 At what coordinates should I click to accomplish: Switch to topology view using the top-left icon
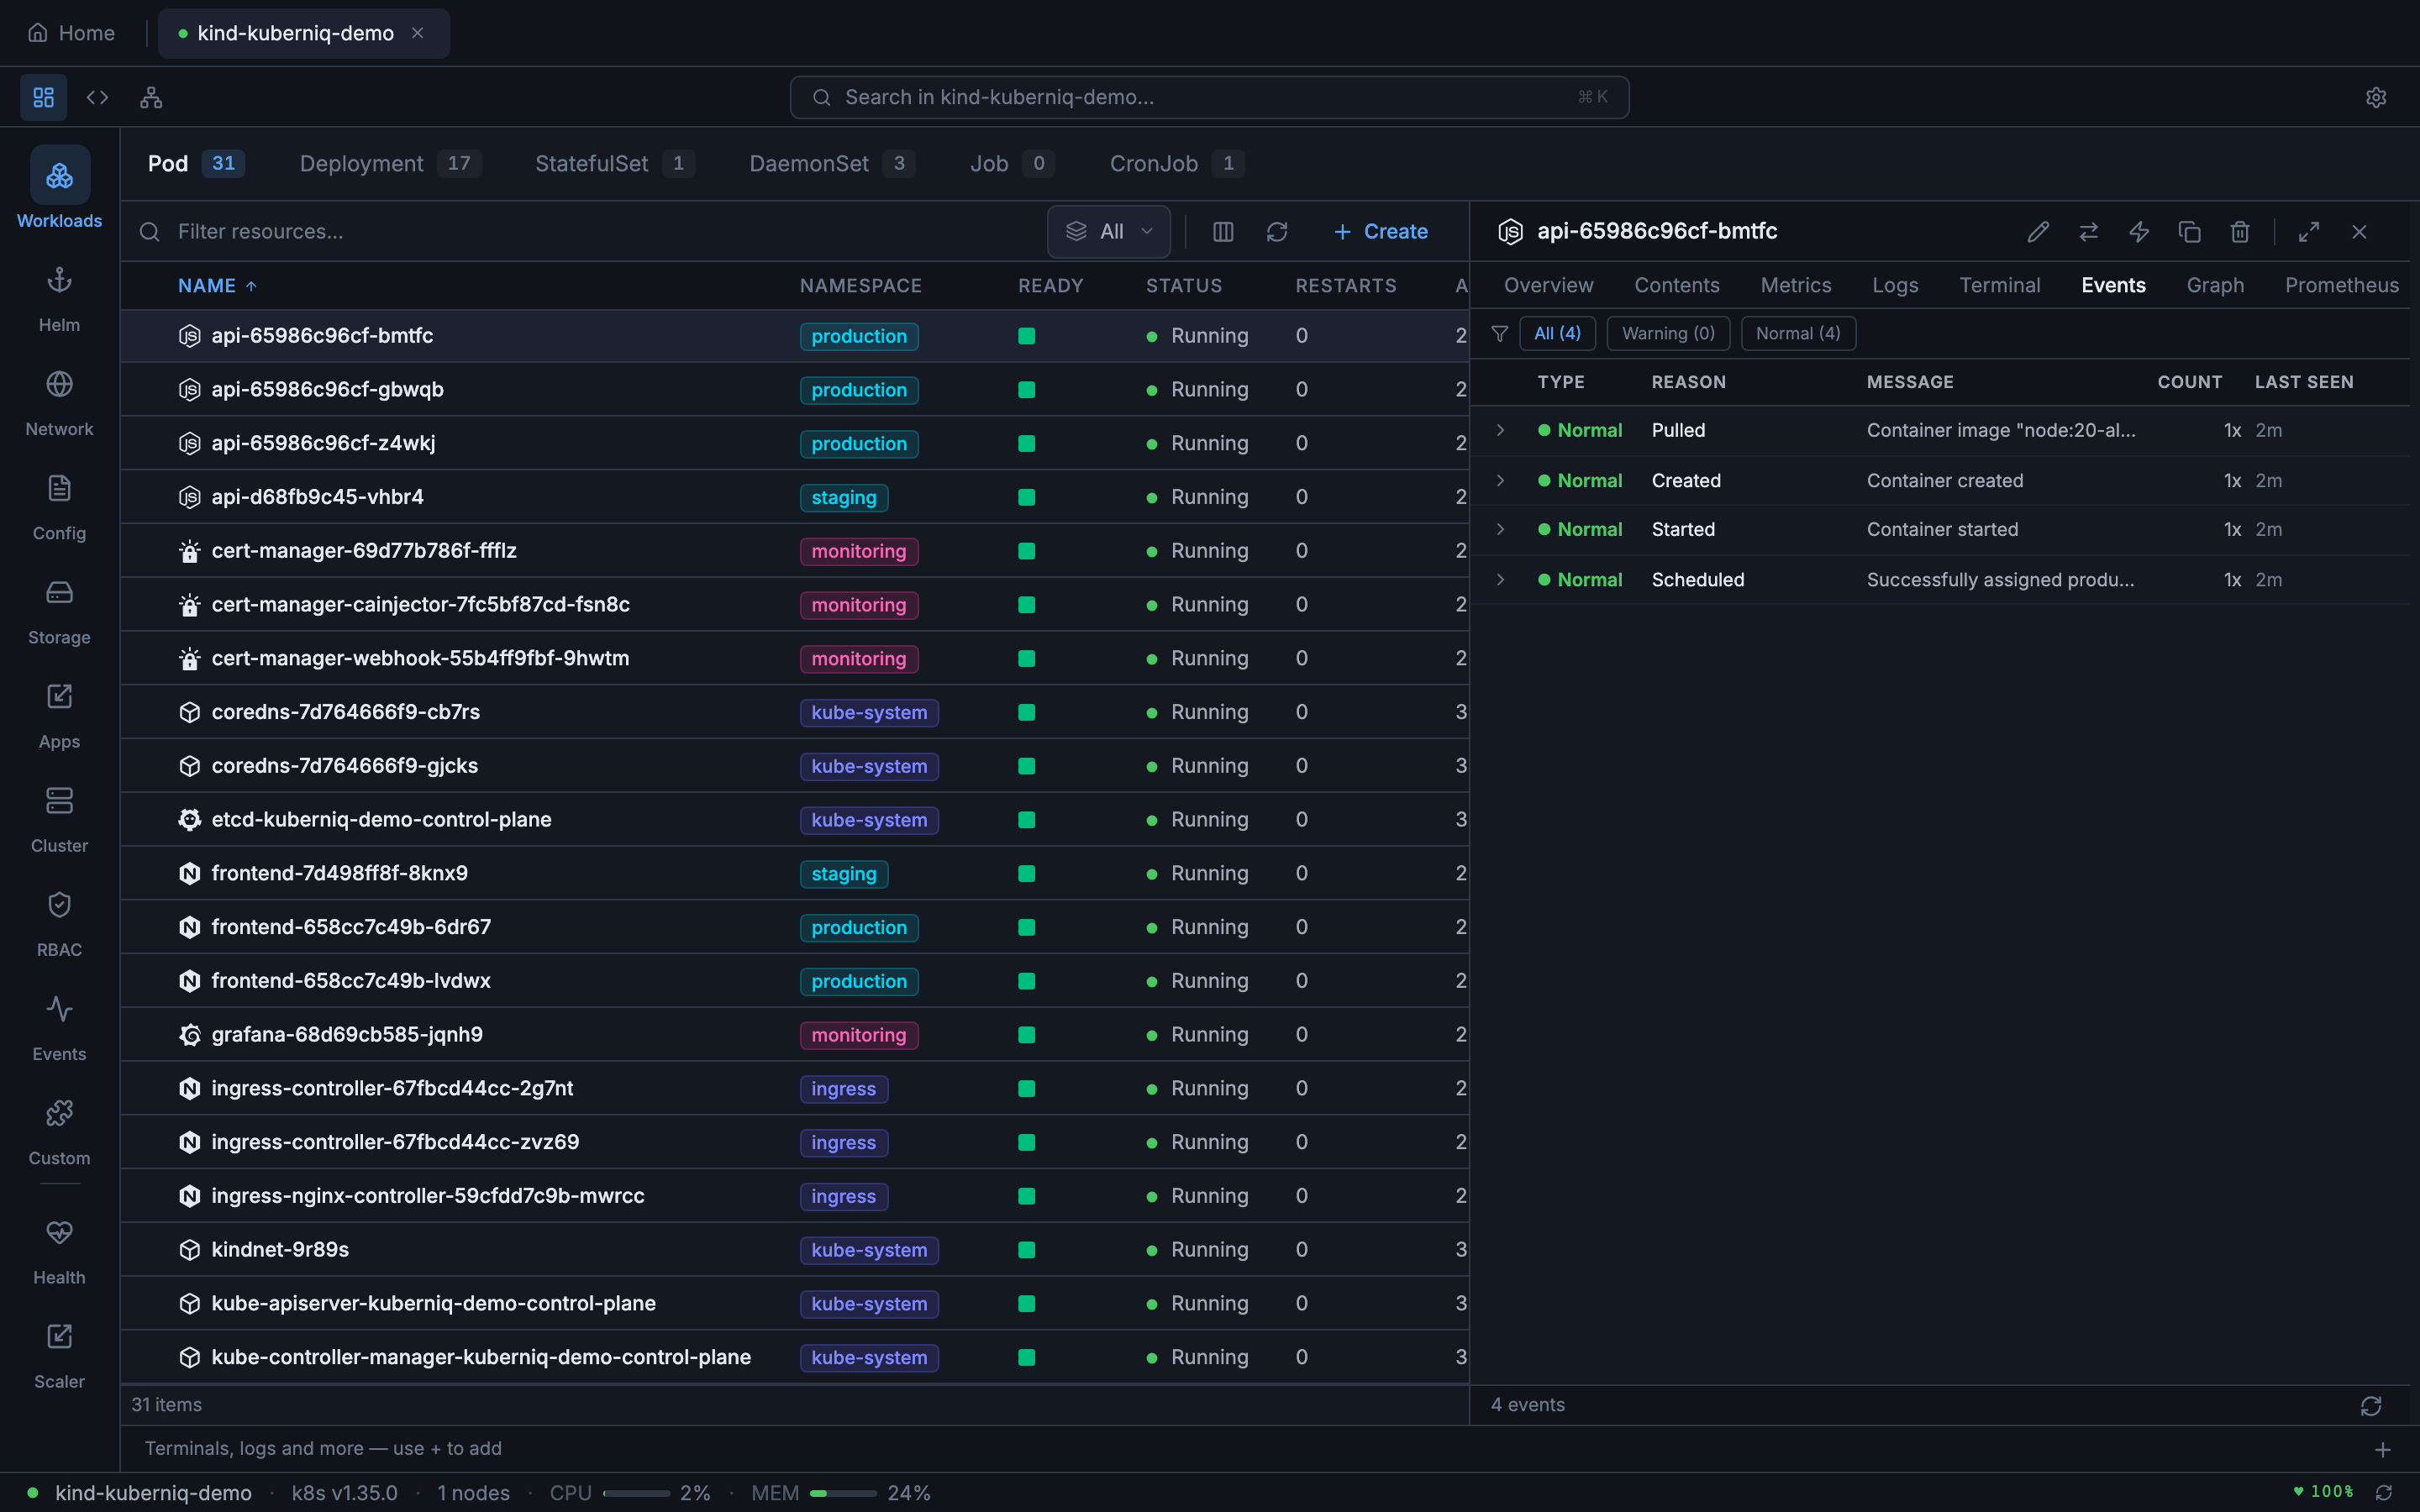[151, 97]
